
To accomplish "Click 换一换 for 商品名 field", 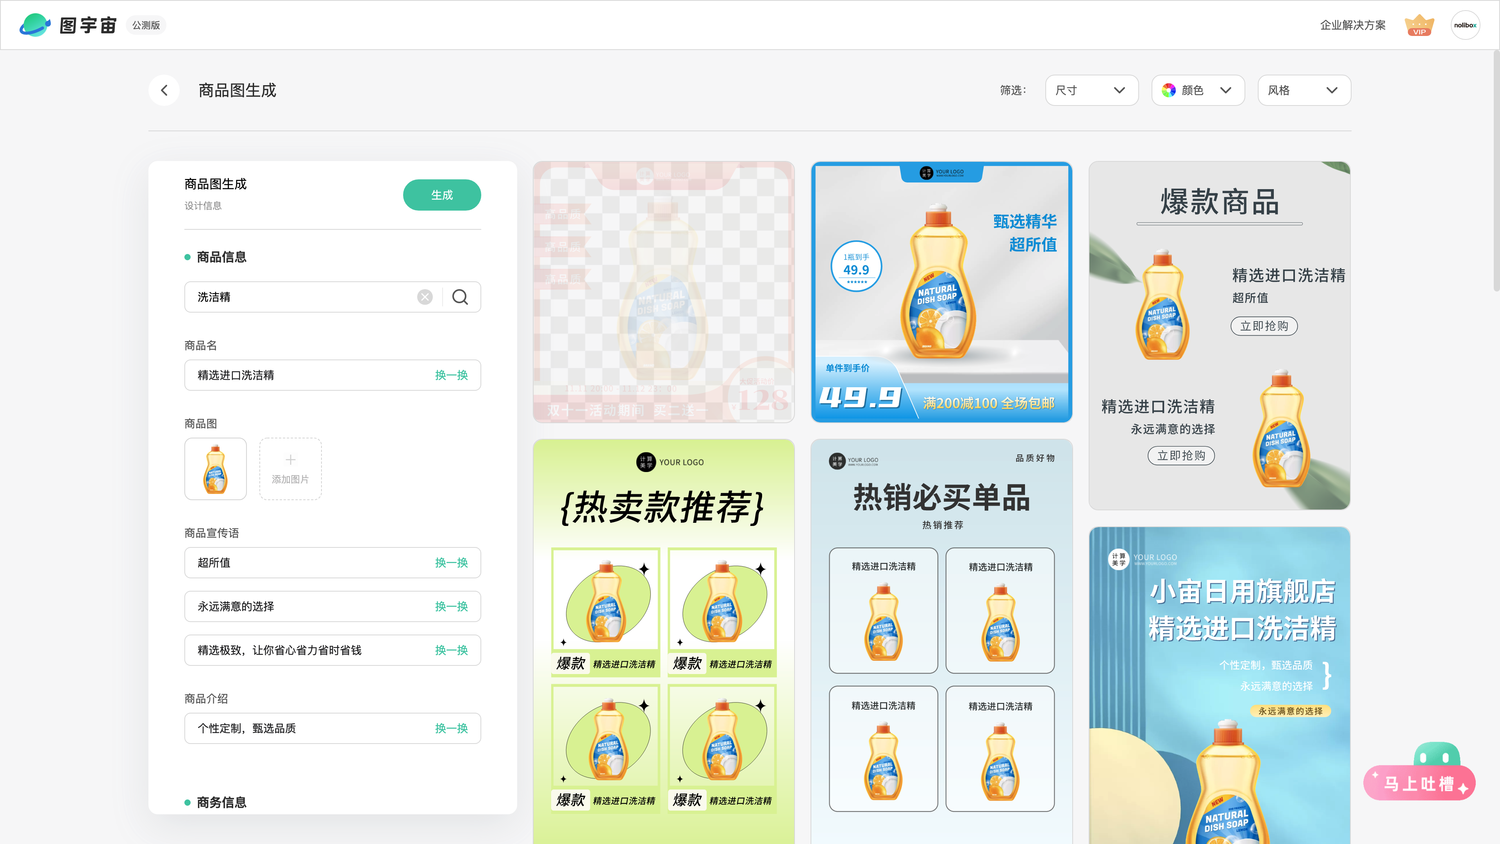I will (x=451, y=375).
